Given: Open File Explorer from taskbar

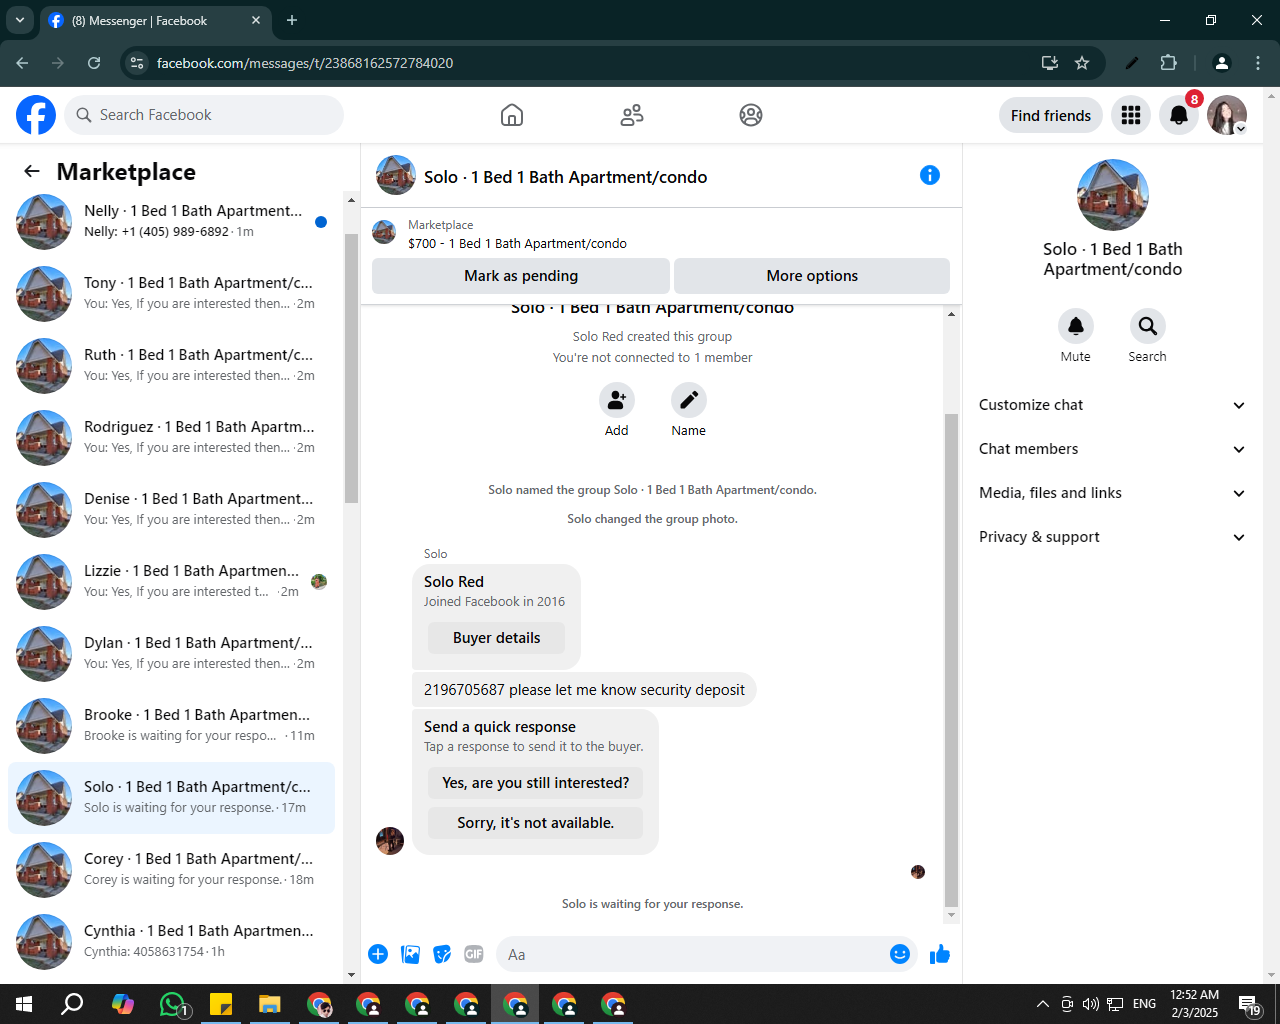Looking at the screenshot, I should tap(270, 1004).
